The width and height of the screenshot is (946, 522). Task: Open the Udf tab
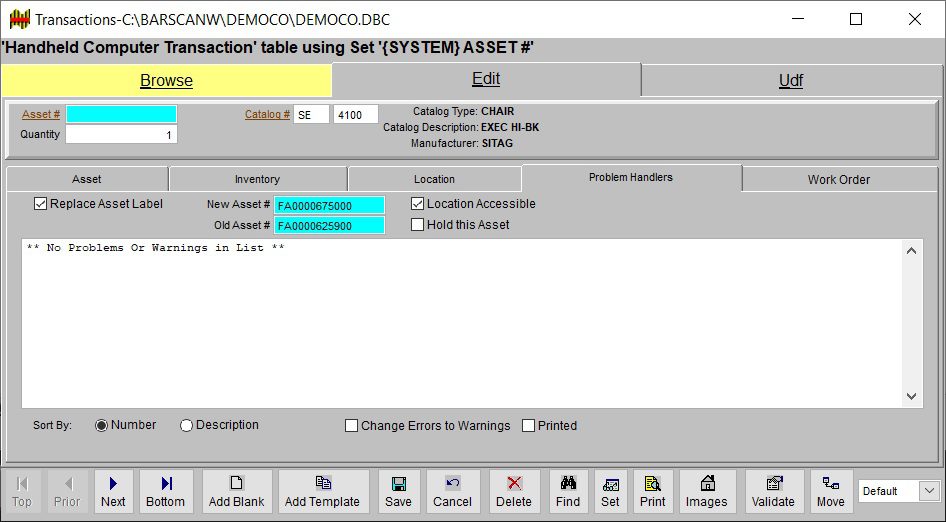tap(791, 80)
